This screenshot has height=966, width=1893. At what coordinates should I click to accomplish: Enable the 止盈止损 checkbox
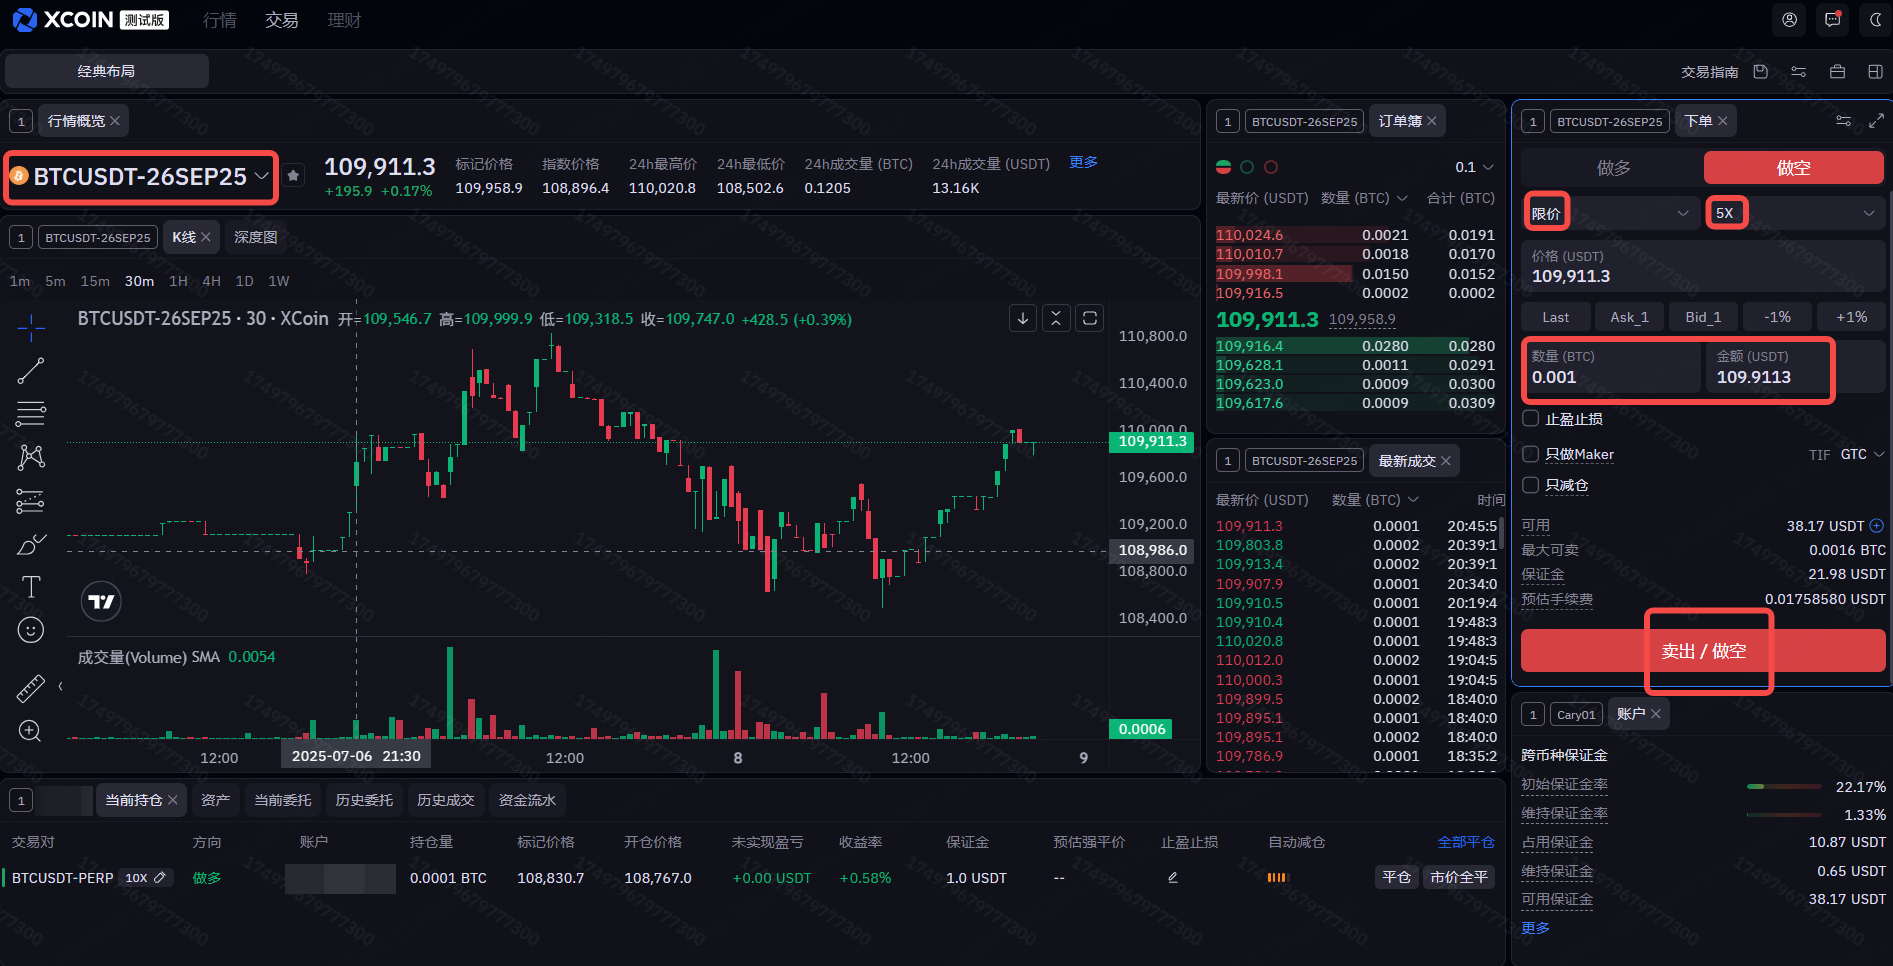(x=1530, y=418)
